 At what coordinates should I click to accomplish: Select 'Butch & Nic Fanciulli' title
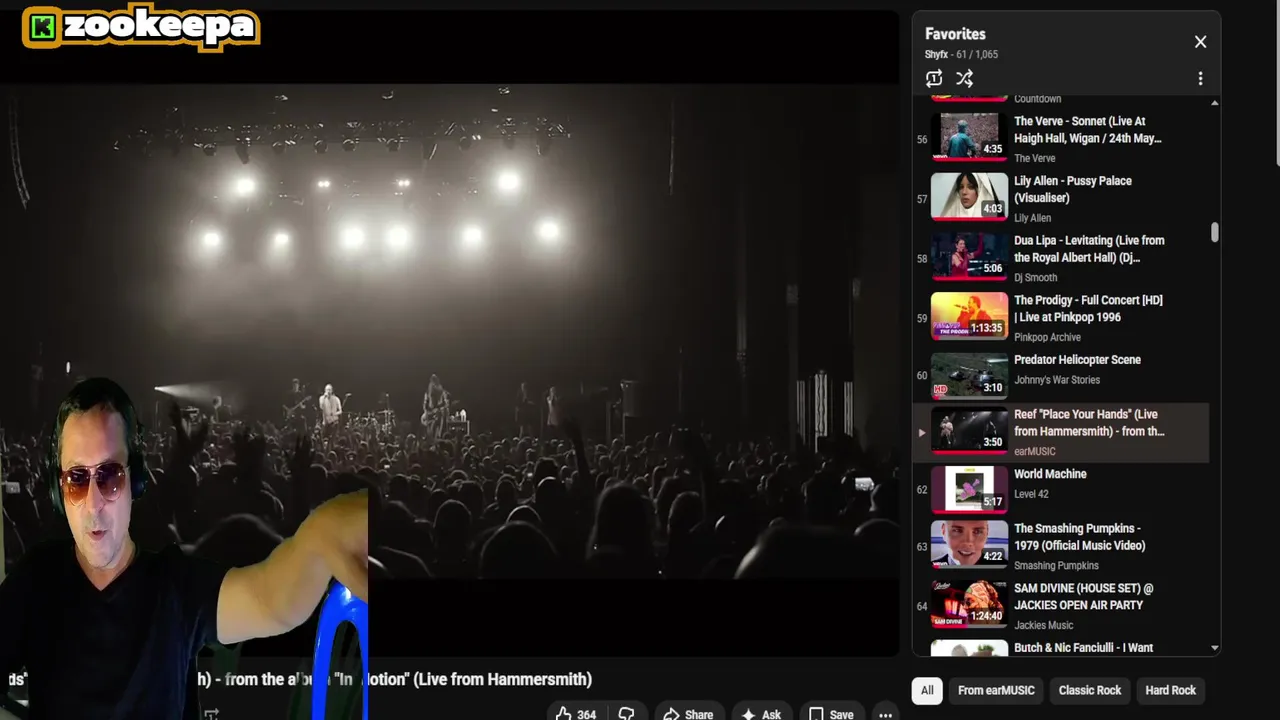1083,648
